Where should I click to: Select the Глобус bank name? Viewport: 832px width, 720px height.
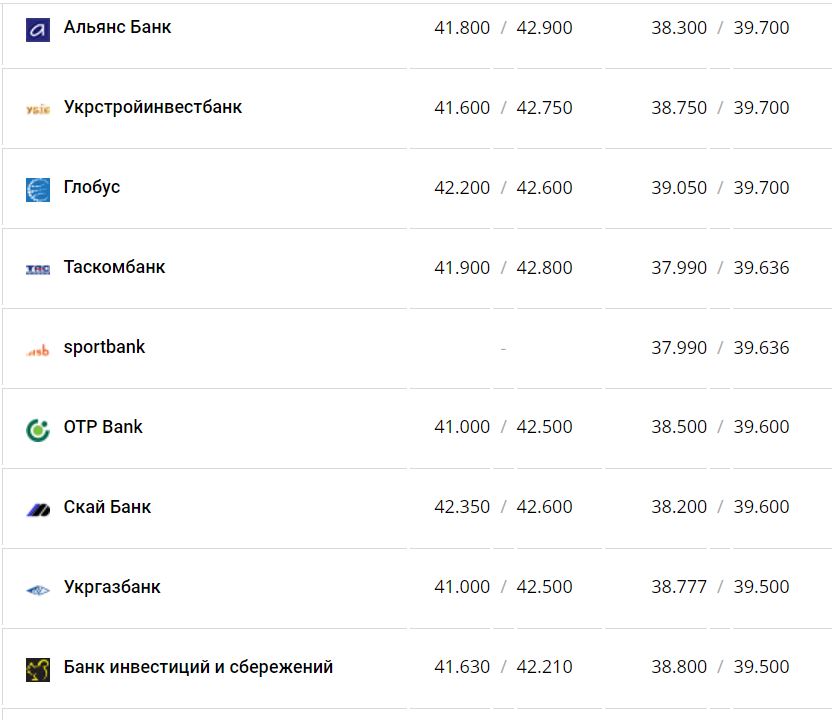(91, 187)
